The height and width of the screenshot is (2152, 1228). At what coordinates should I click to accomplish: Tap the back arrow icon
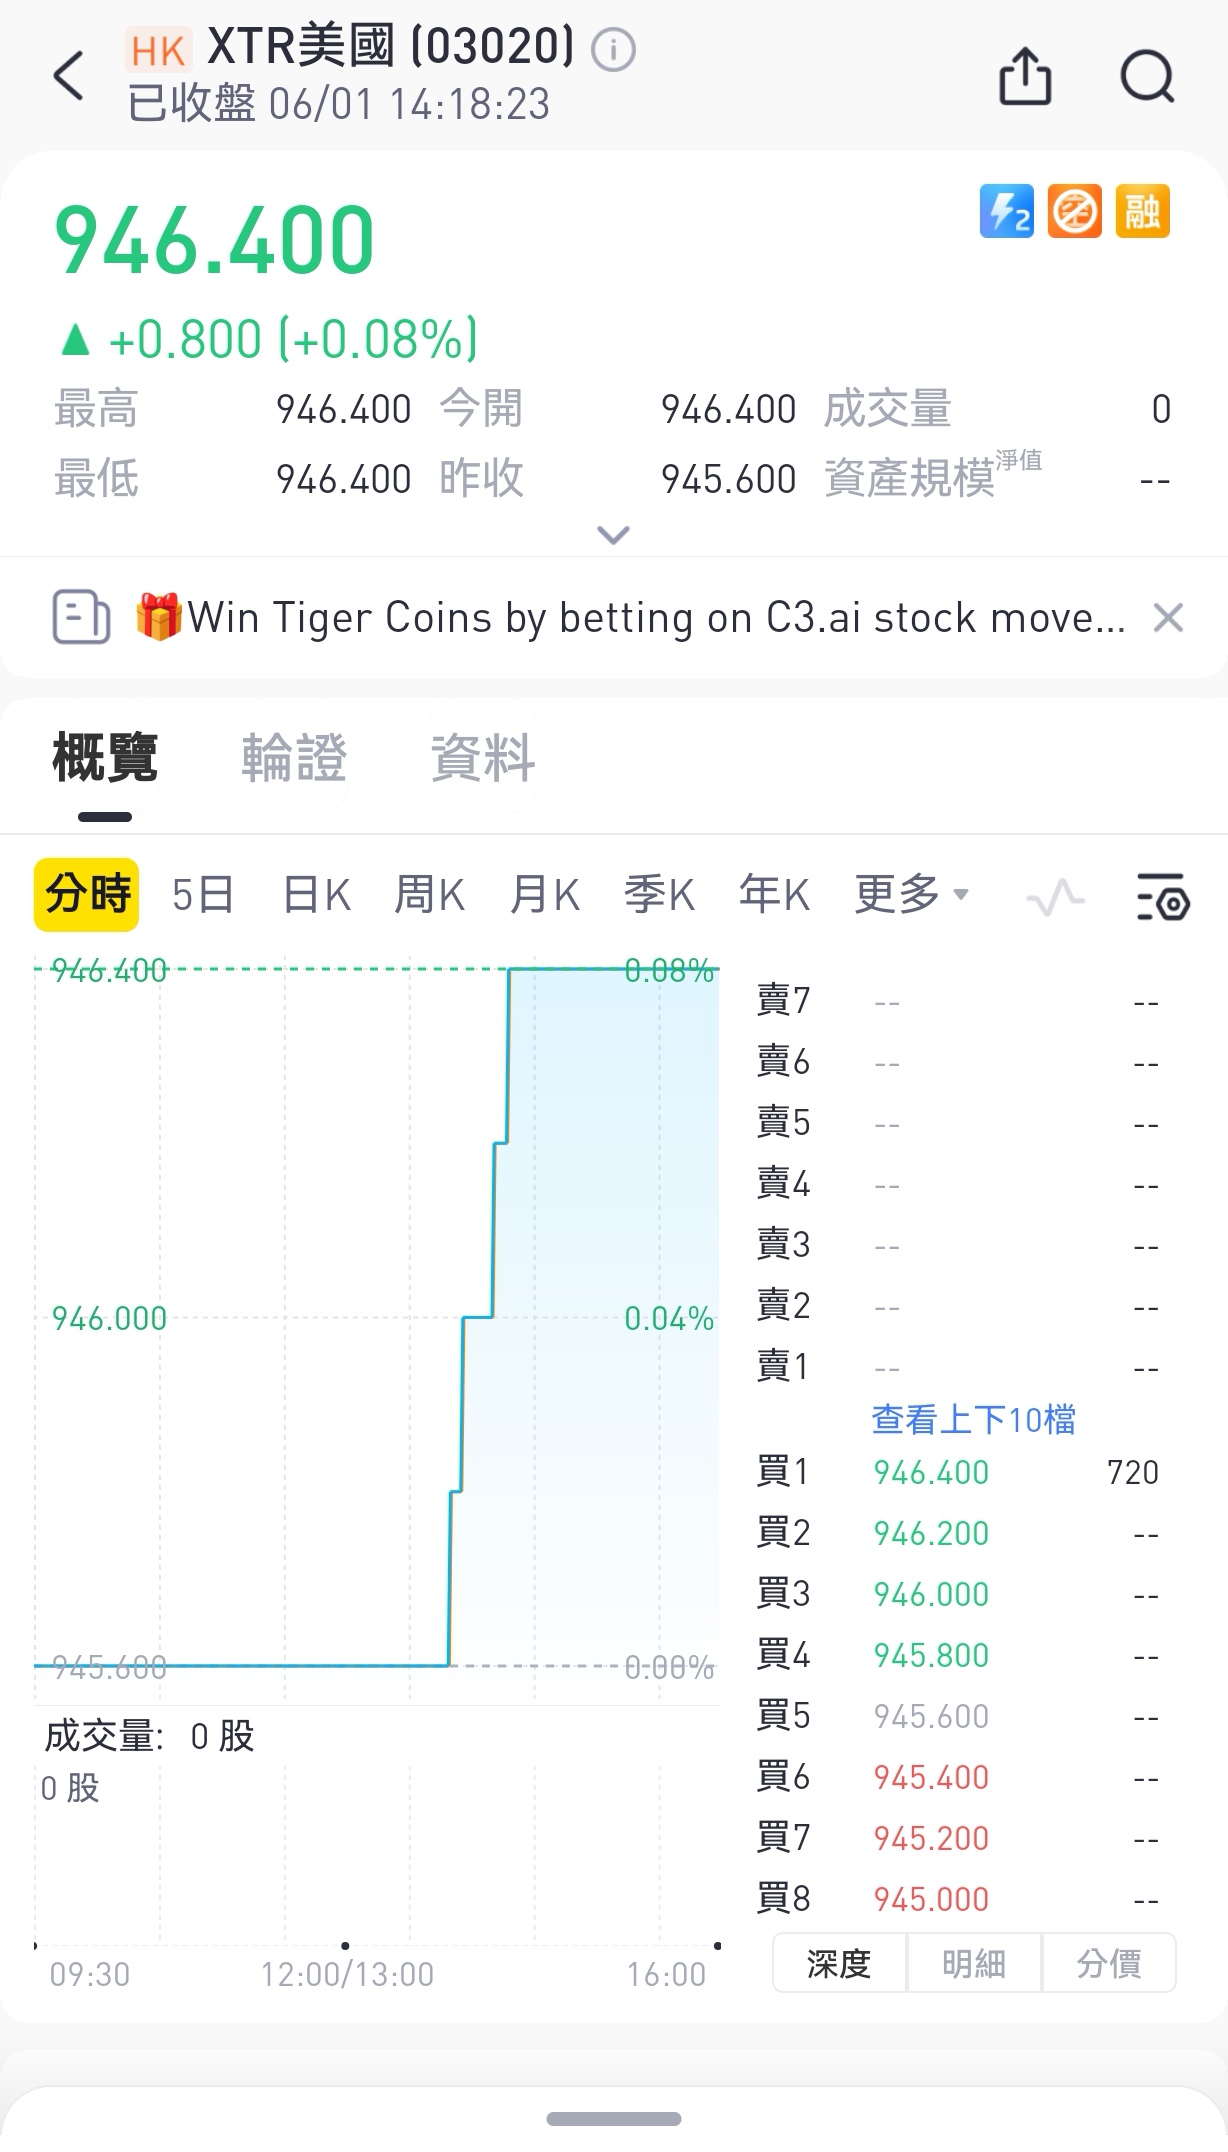pos(69,76)
